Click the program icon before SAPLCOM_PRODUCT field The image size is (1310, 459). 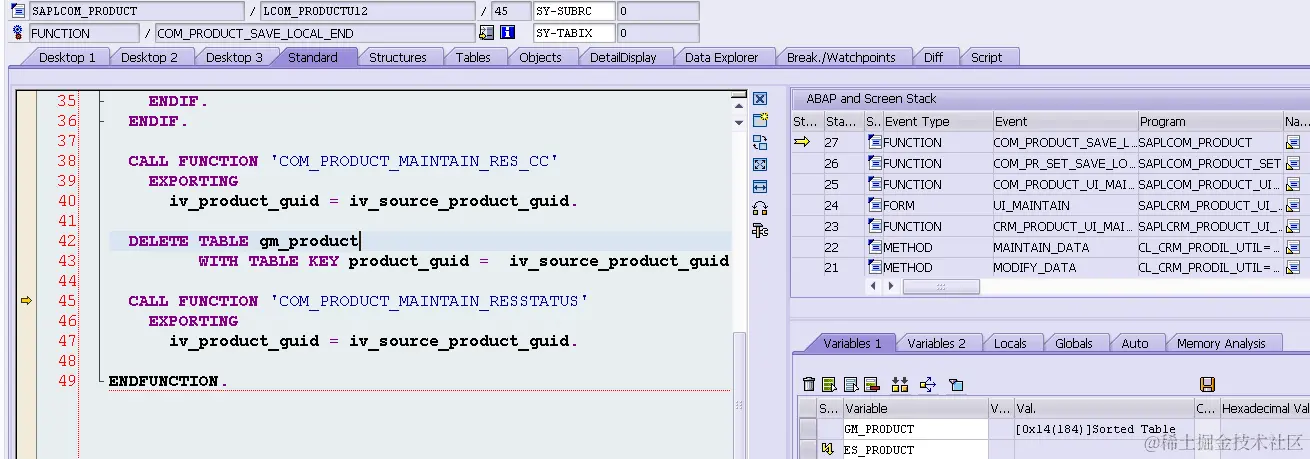click(17, 12)
